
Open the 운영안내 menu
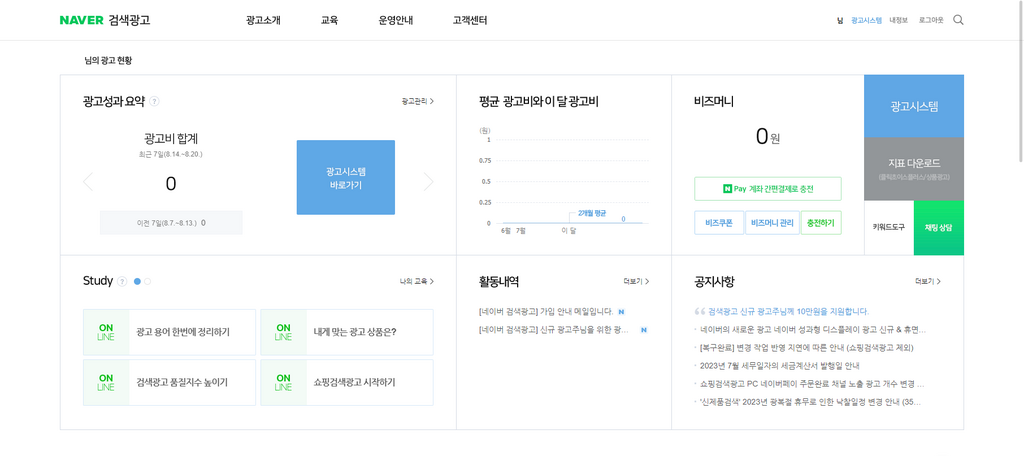pos(396,20)
